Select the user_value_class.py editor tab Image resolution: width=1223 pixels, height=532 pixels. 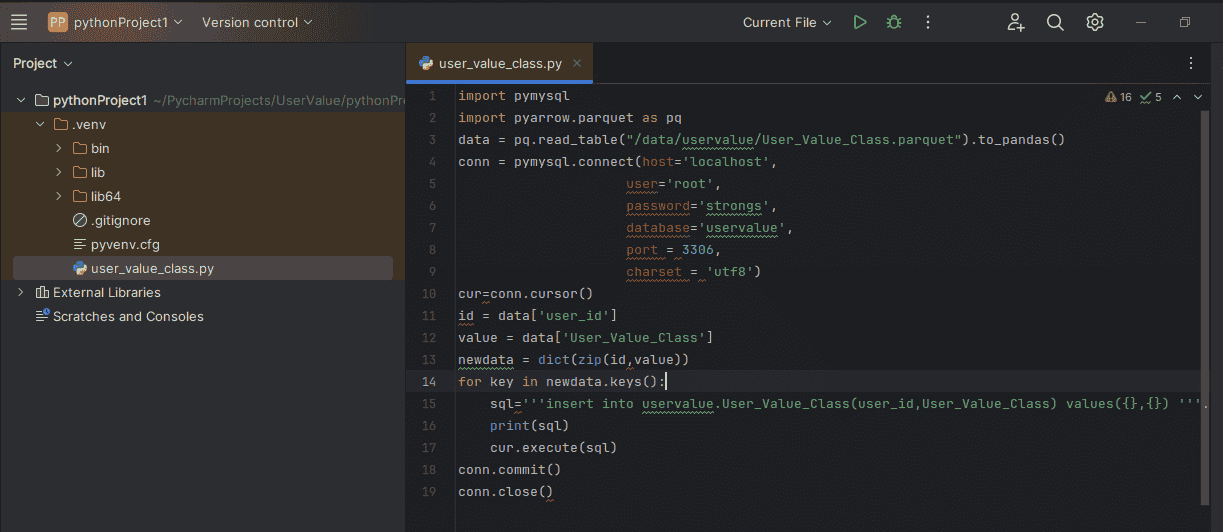(497, 63)
